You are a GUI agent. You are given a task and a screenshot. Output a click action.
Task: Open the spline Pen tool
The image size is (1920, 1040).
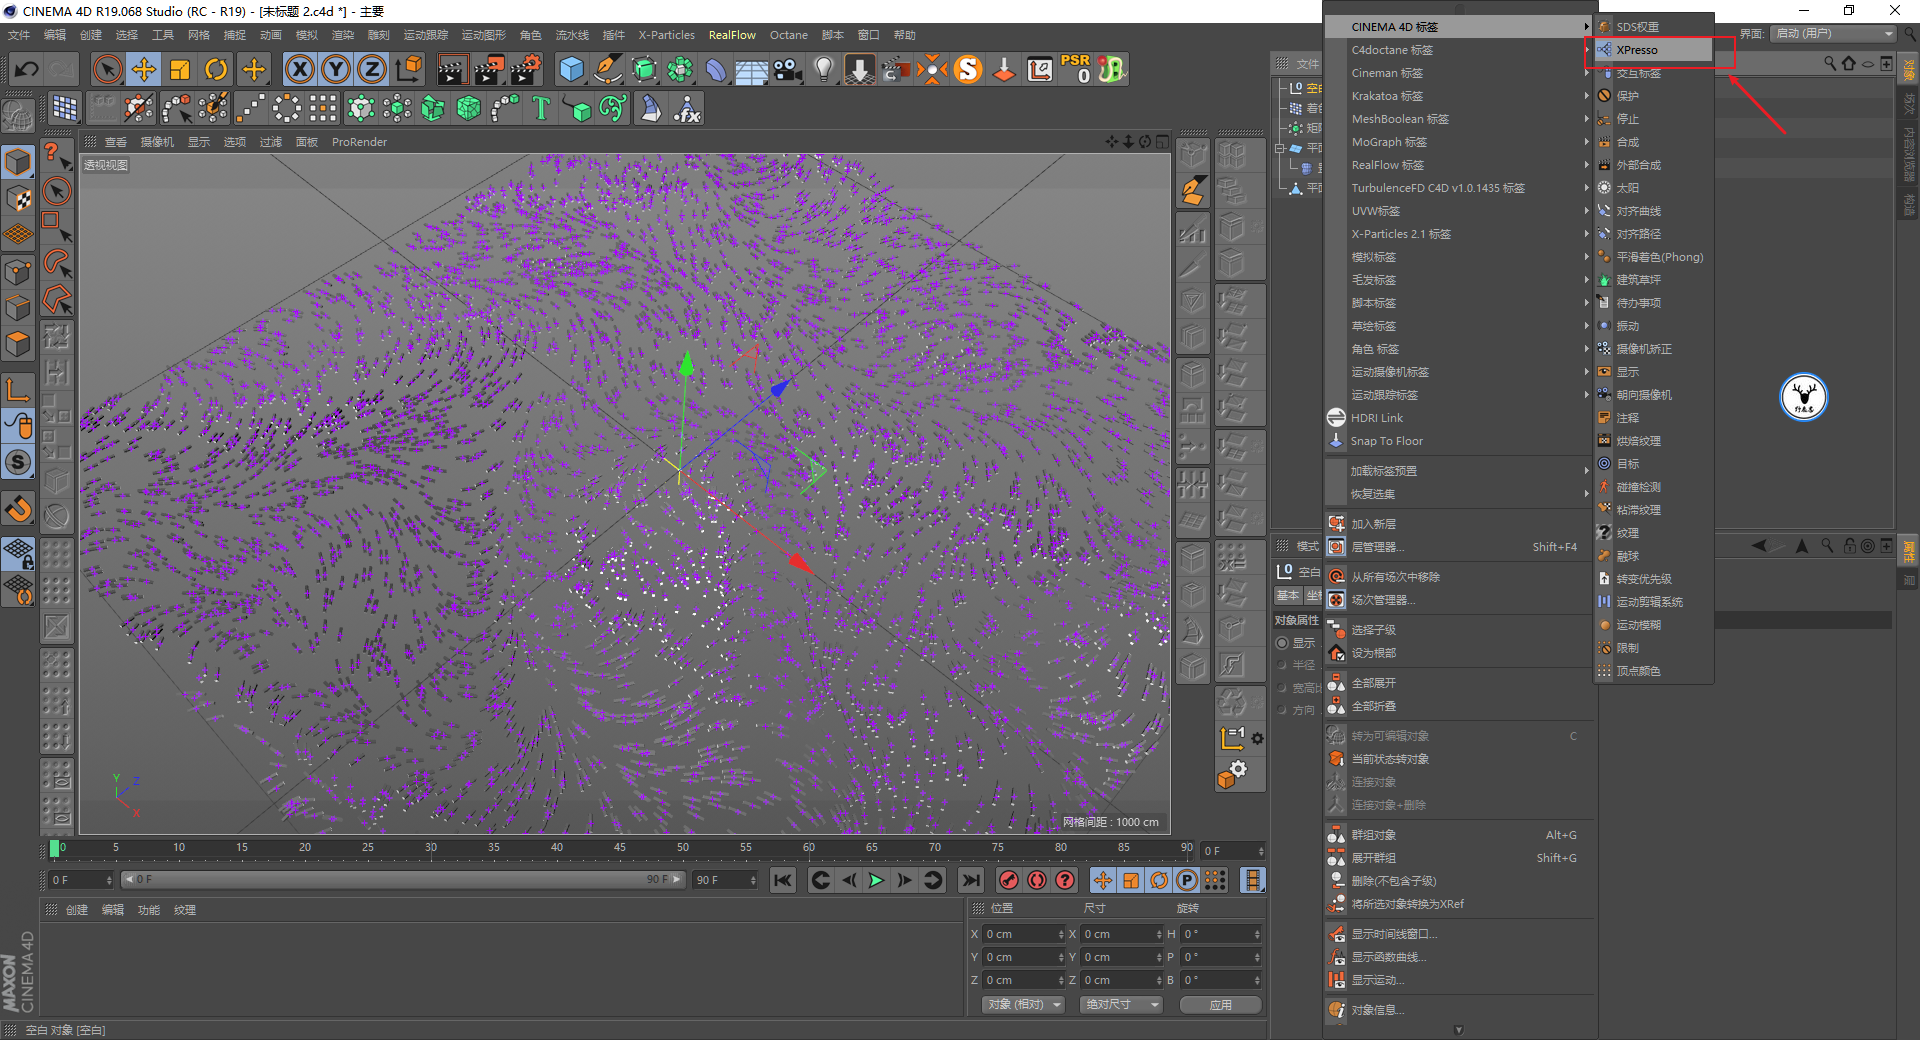click(x=608, y=69)
